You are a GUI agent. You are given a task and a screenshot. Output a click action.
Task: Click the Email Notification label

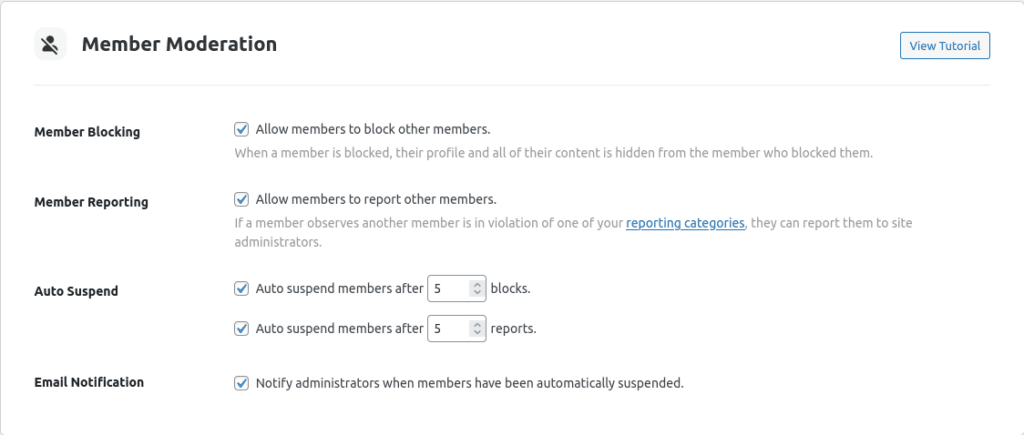tap(89, 382)
